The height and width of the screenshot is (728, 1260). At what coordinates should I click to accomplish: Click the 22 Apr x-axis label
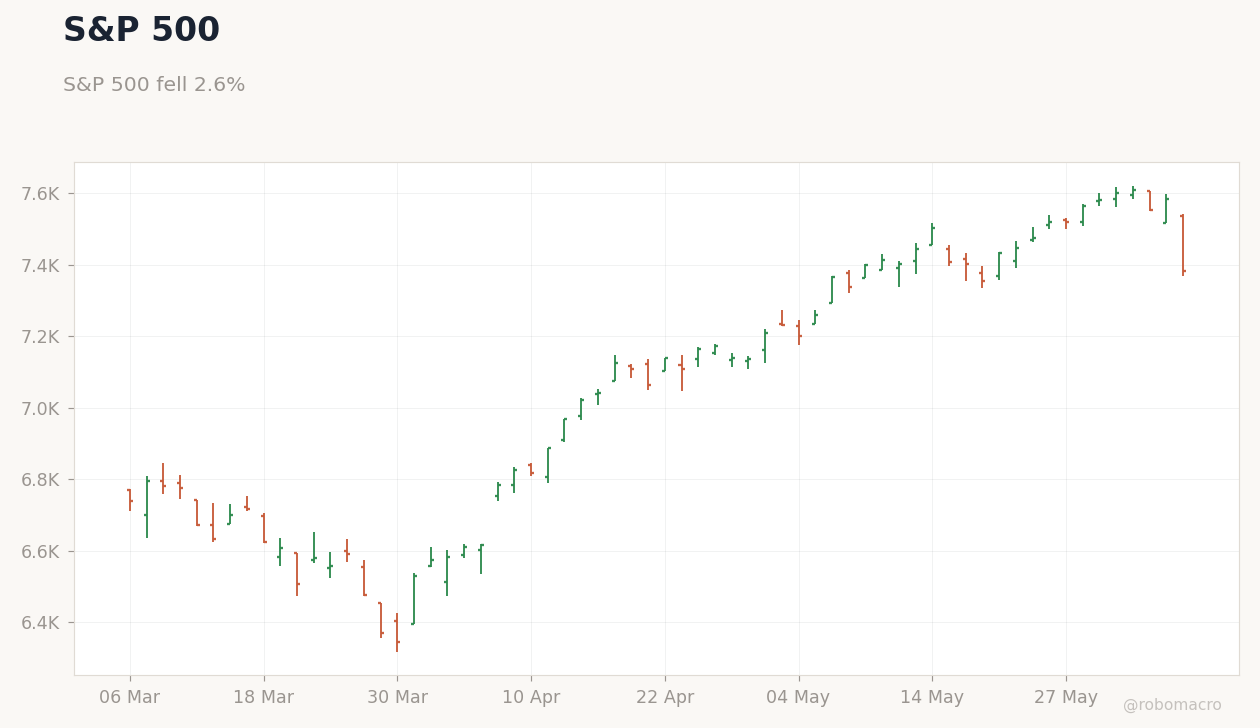click(665, 698)
